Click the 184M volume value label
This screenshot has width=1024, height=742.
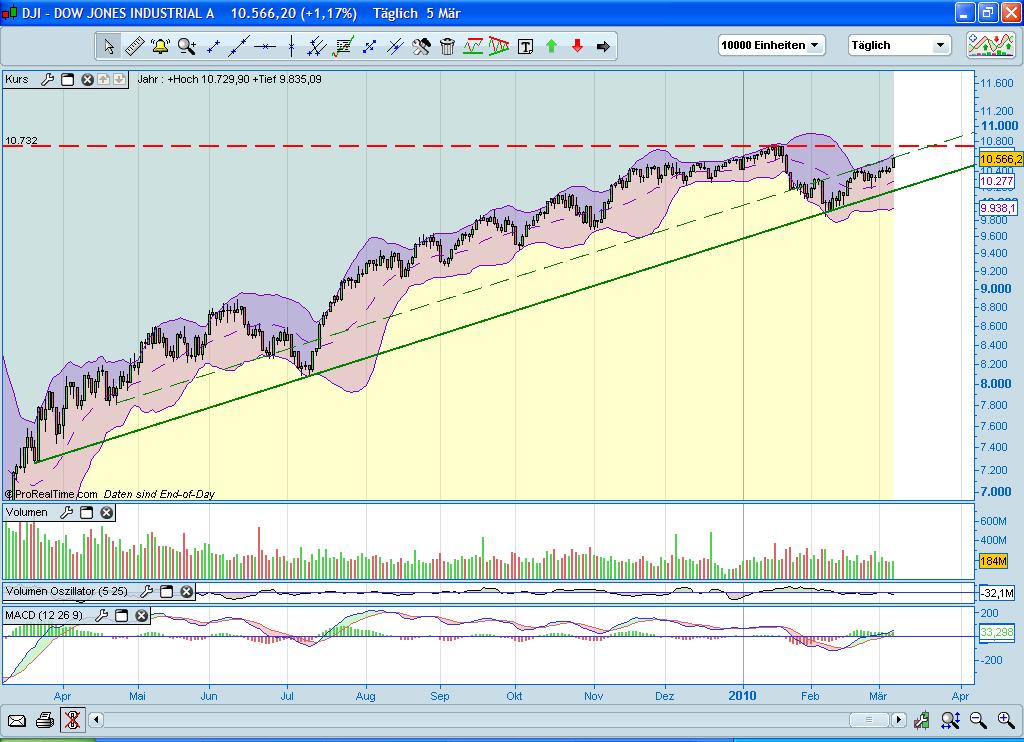(993, 561)
